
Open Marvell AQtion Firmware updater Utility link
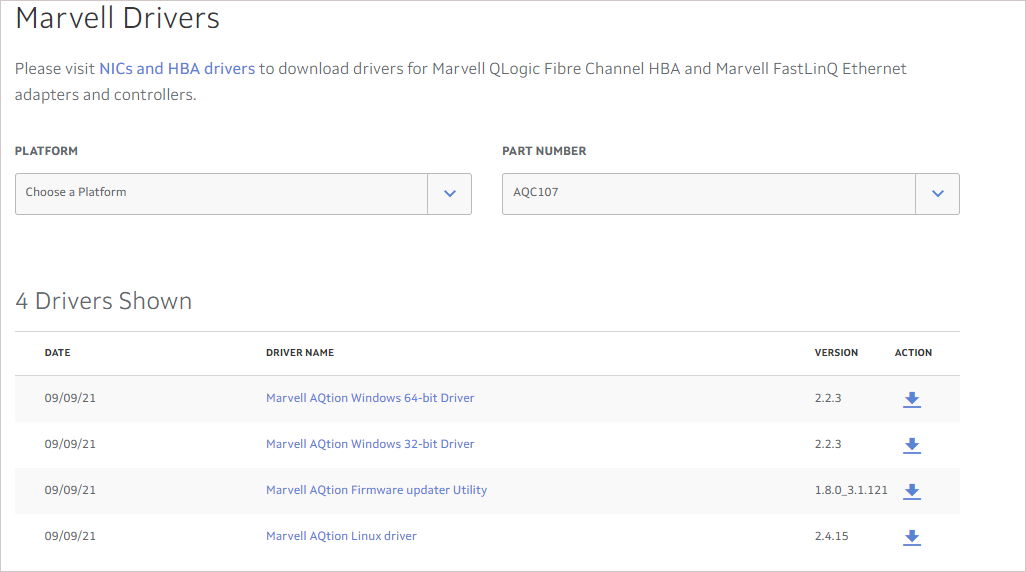click(x=376, y=490)
